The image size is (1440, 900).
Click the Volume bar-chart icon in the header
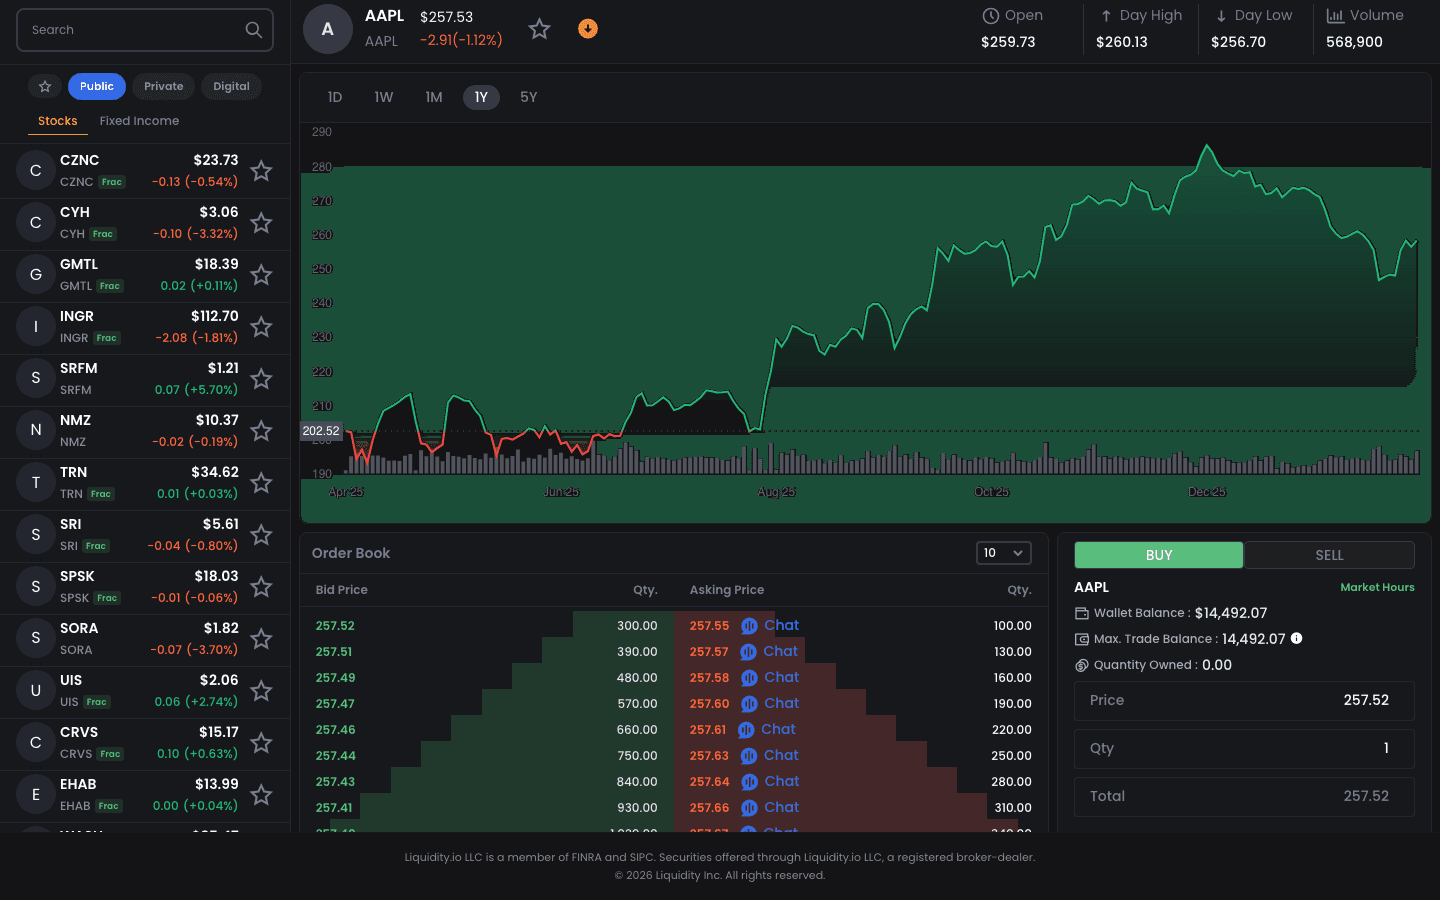click(1338, 15)
